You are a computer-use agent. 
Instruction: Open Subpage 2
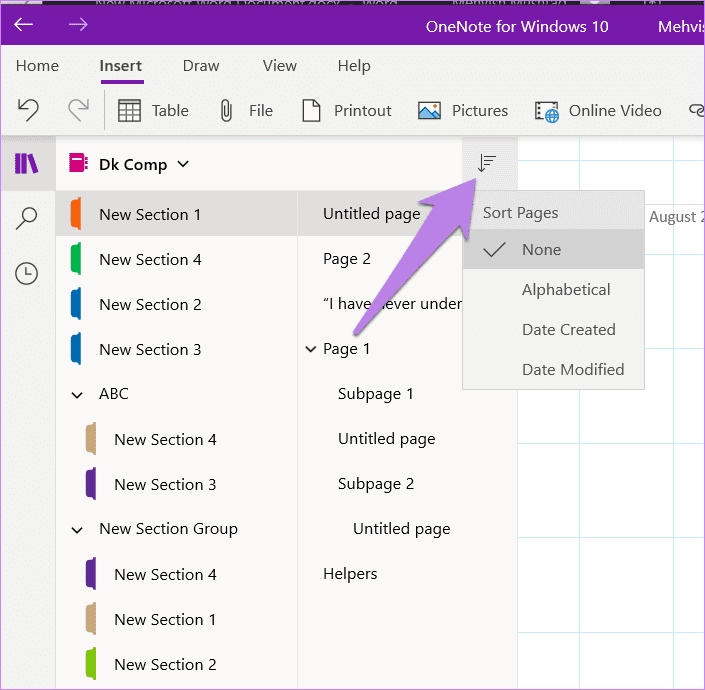[376, 484]
